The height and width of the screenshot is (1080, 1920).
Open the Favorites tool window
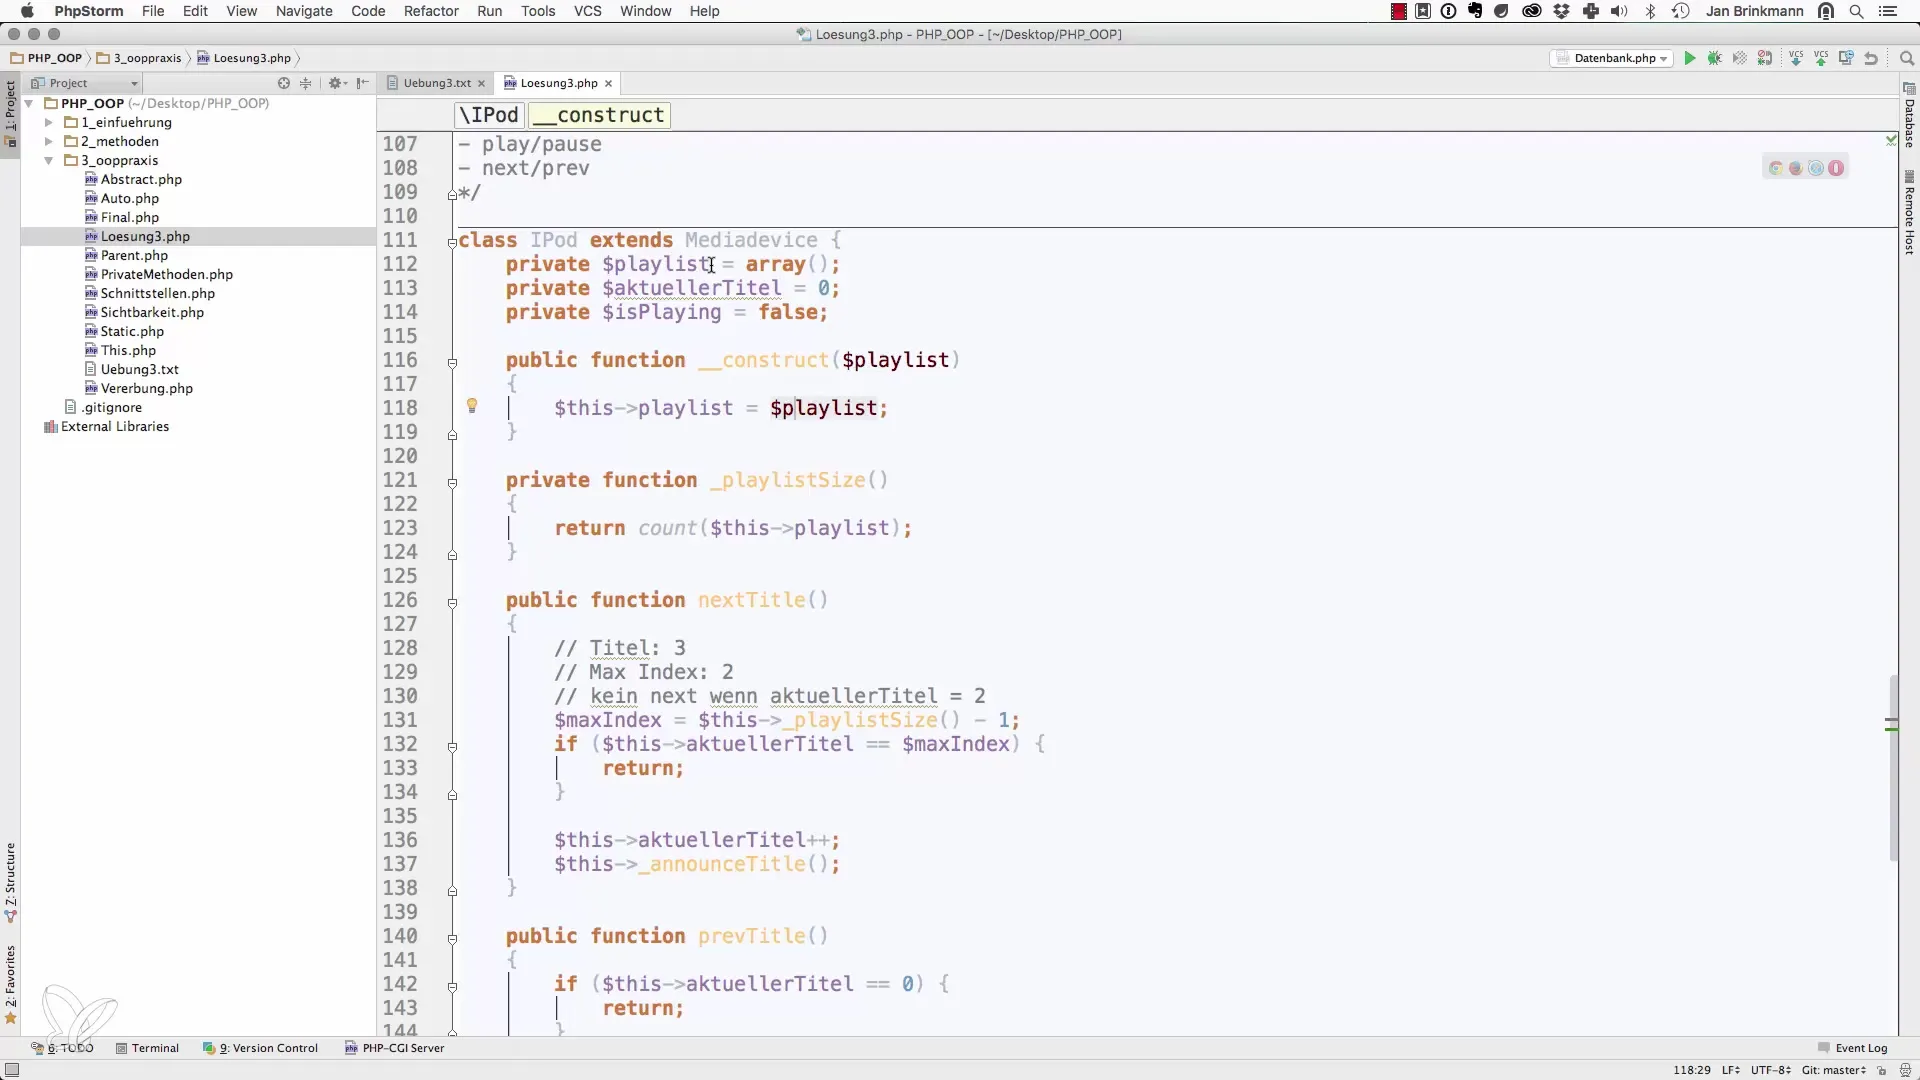[x=10, y=984]
